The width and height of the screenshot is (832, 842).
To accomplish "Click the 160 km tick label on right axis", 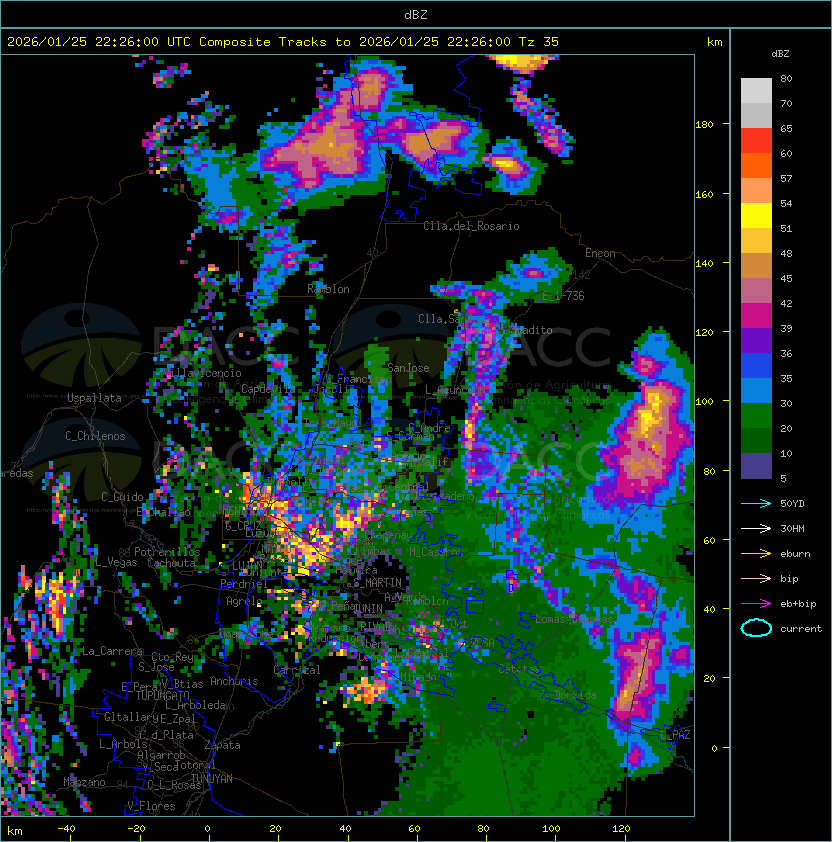I will tap(704, 194).
